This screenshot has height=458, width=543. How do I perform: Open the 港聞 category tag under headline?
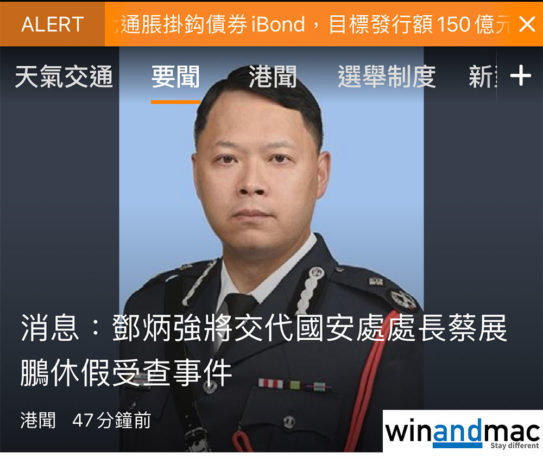pos(38,420)
